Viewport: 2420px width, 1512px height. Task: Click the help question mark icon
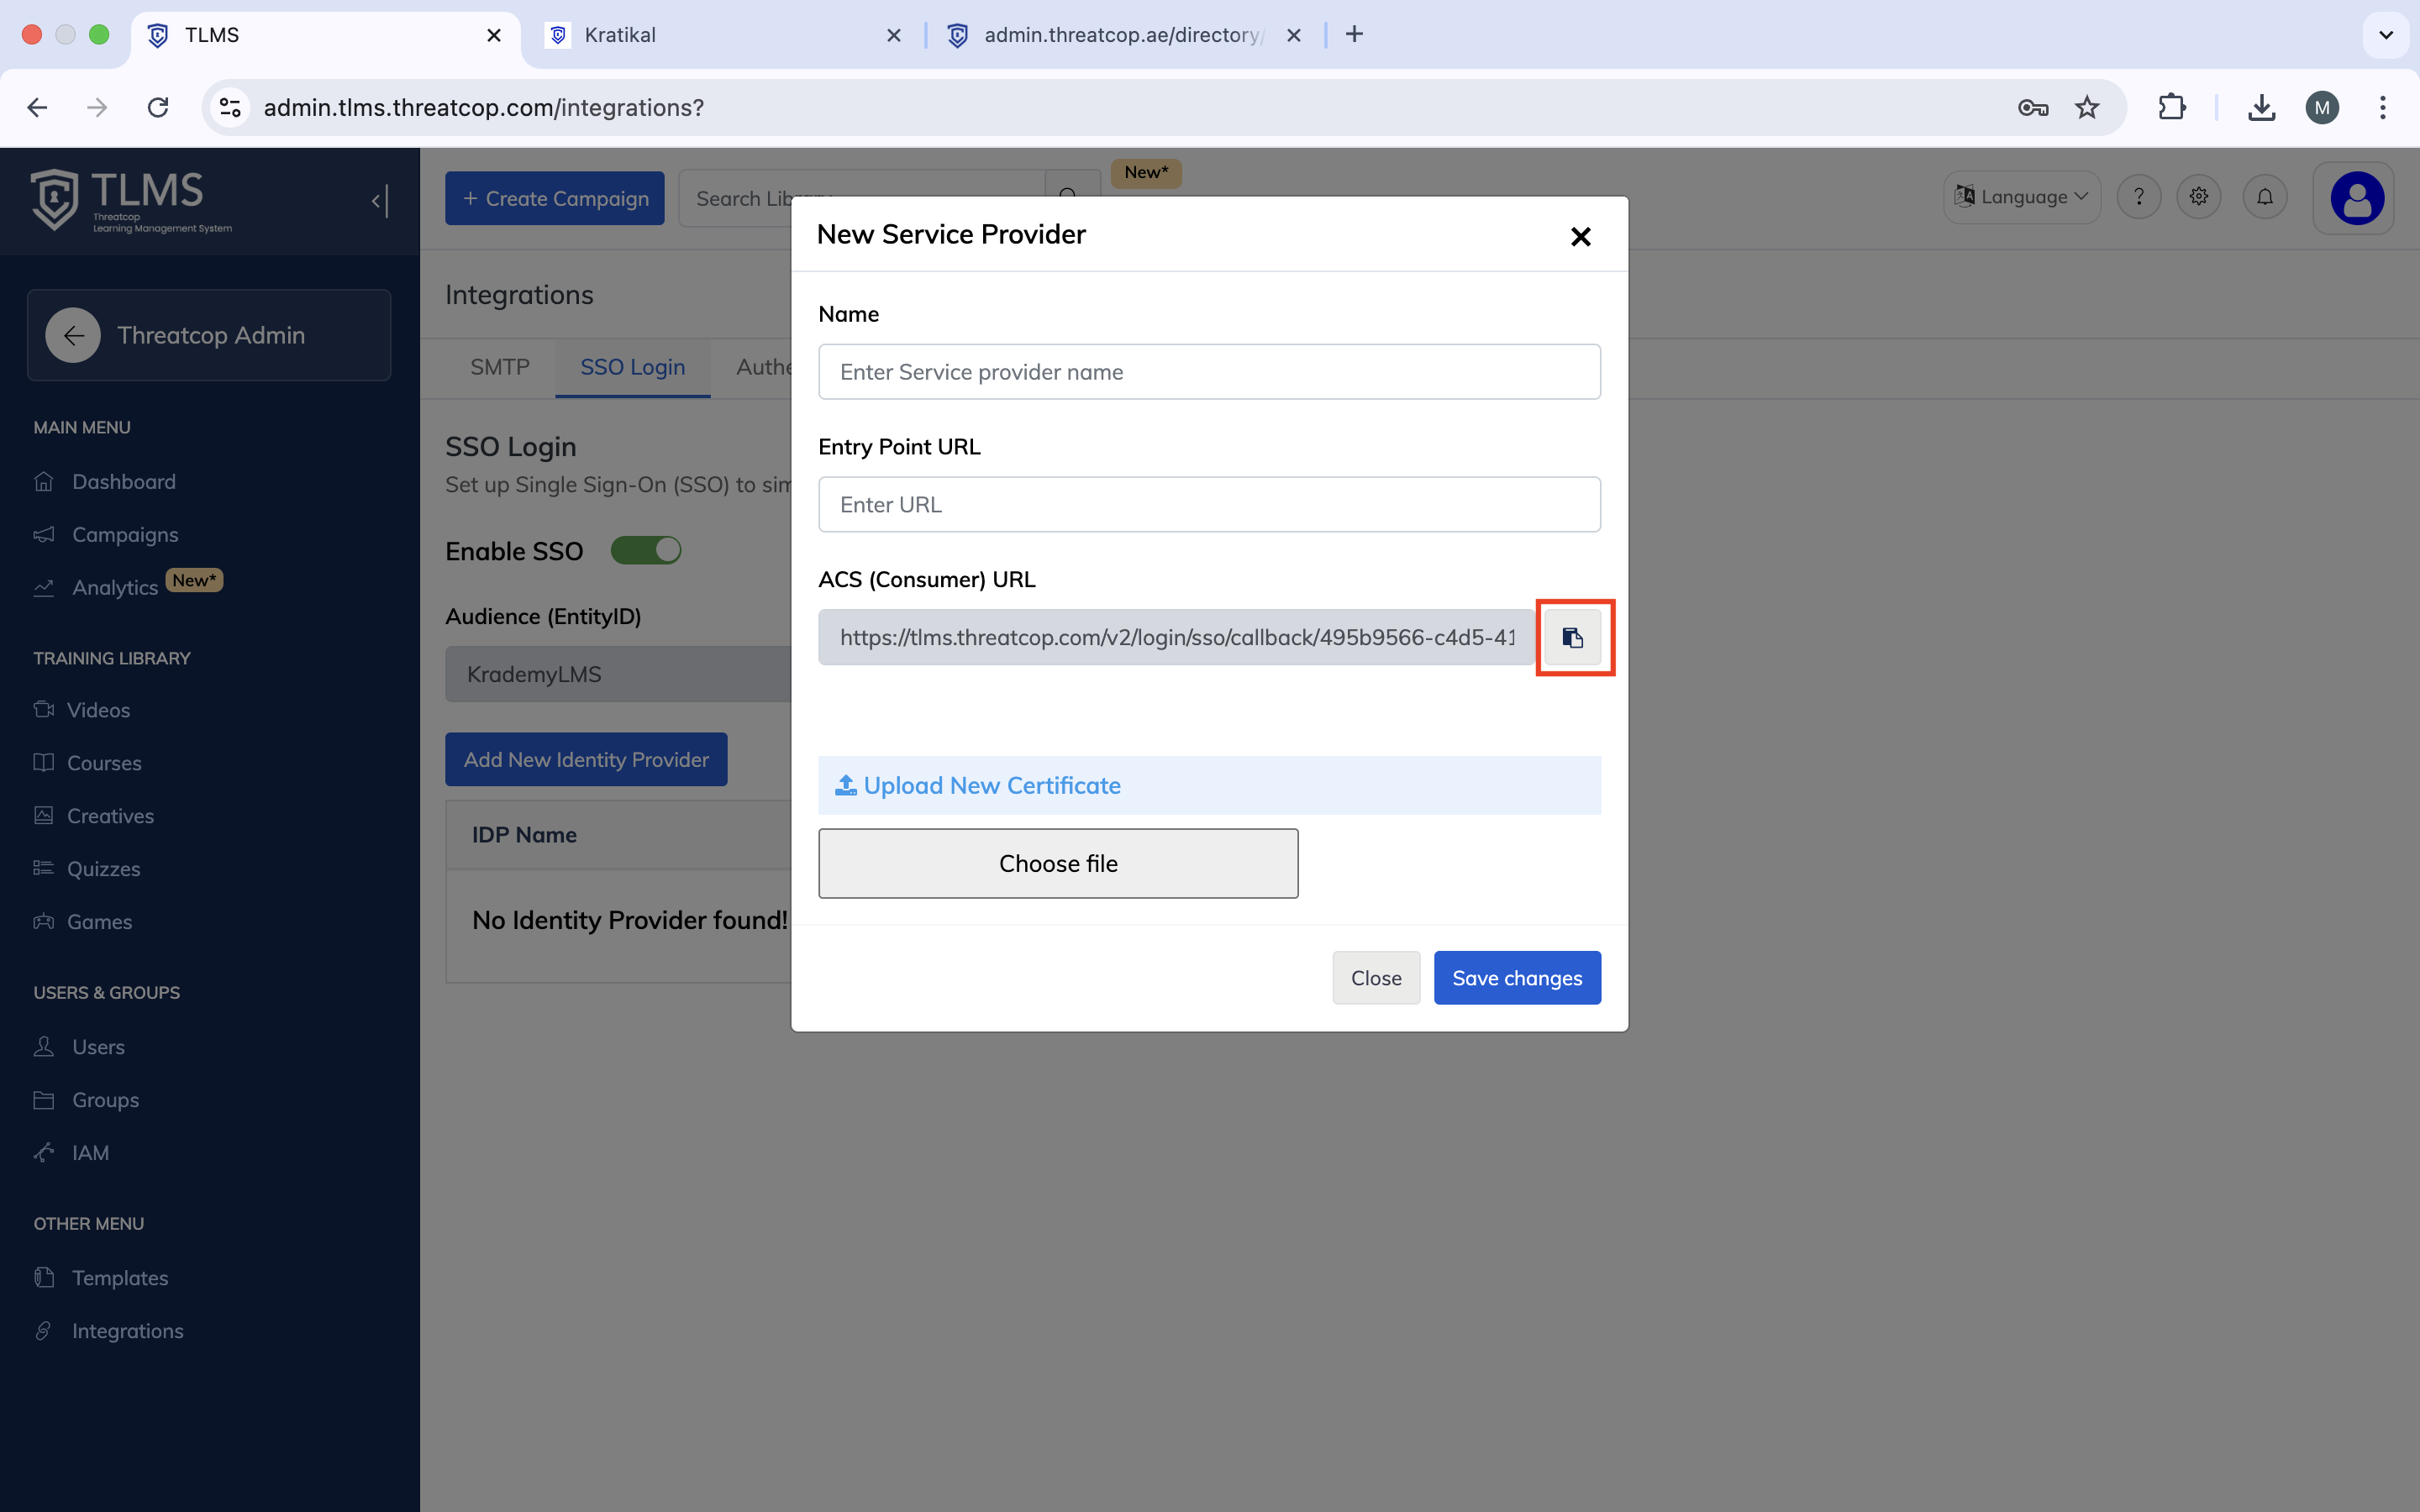point(2138,197)
